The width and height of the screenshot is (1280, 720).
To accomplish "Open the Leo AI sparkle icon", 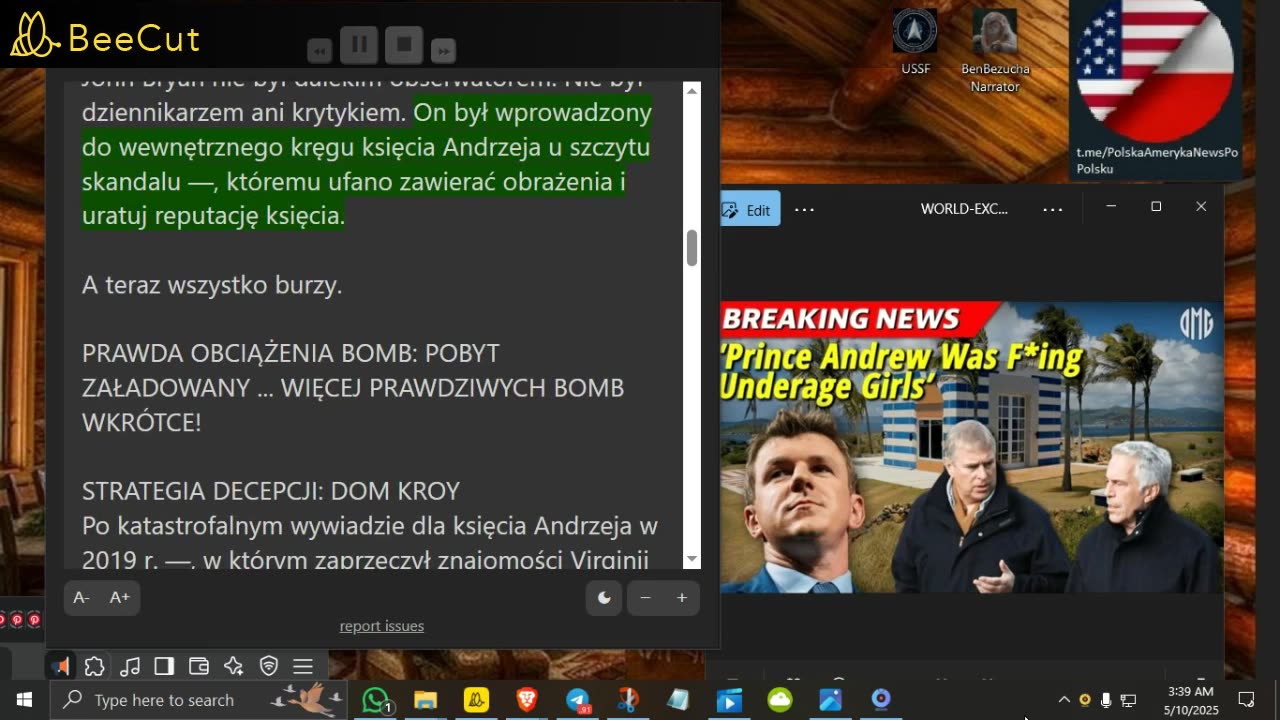I will click(x=234, y=666).
